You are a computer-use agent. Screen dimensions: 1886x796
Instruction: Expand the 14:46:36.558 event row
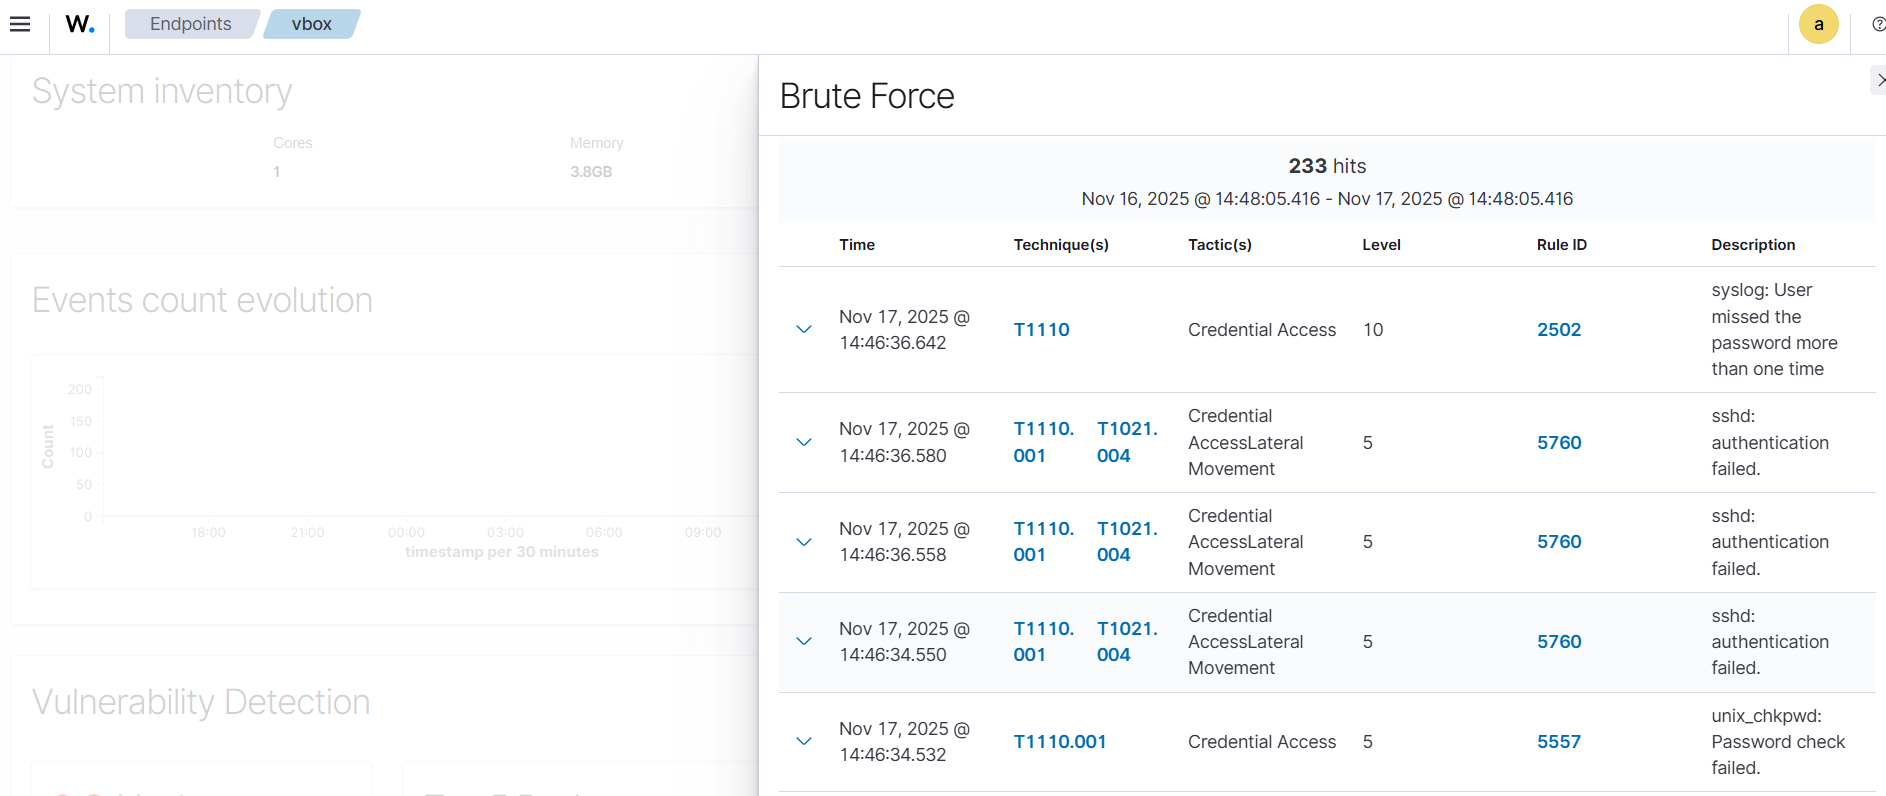pos(804,542)
